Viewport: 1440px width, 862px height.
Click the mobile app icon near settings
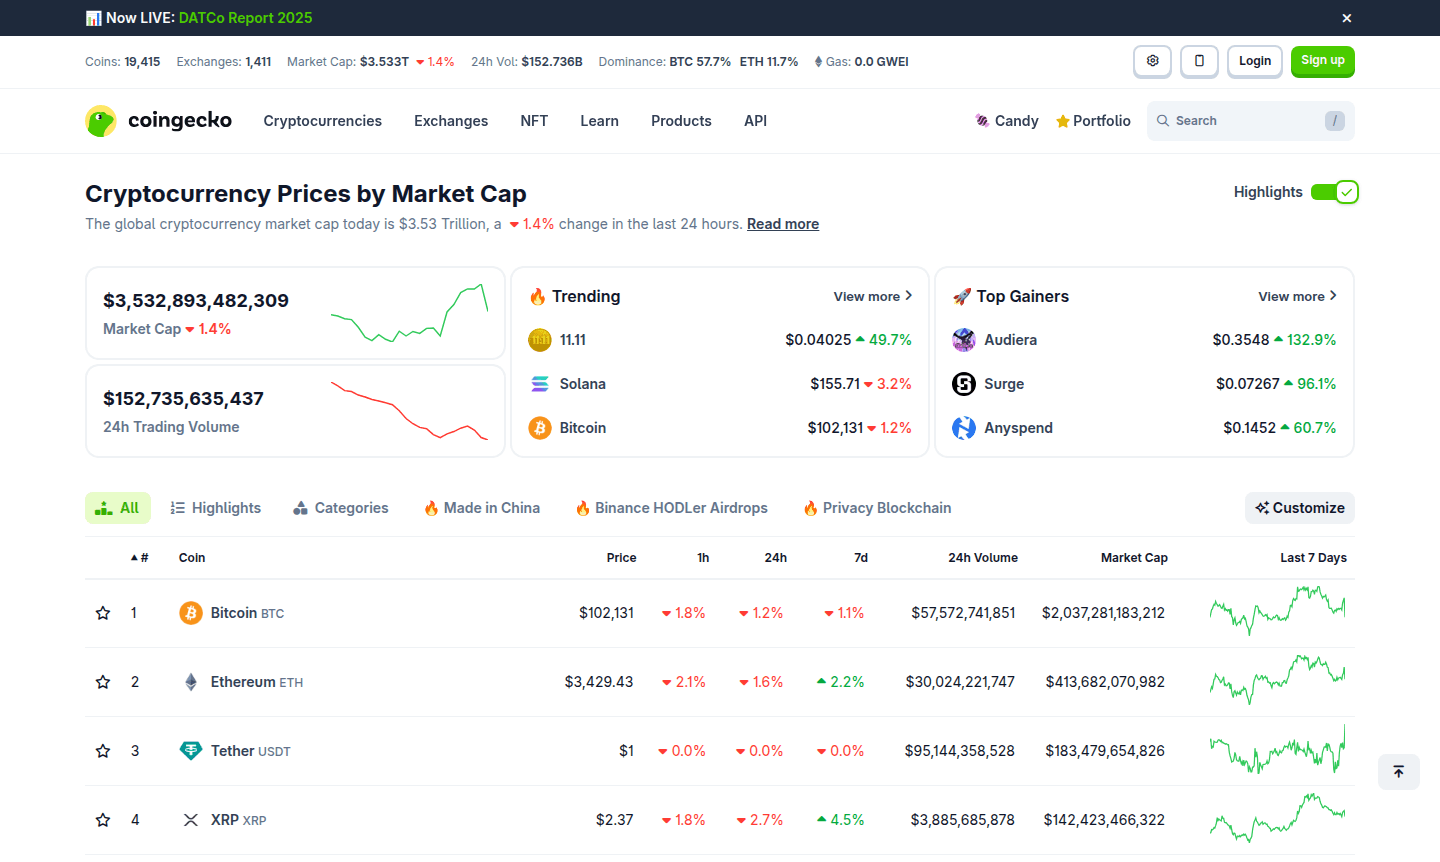point(1199,61)
